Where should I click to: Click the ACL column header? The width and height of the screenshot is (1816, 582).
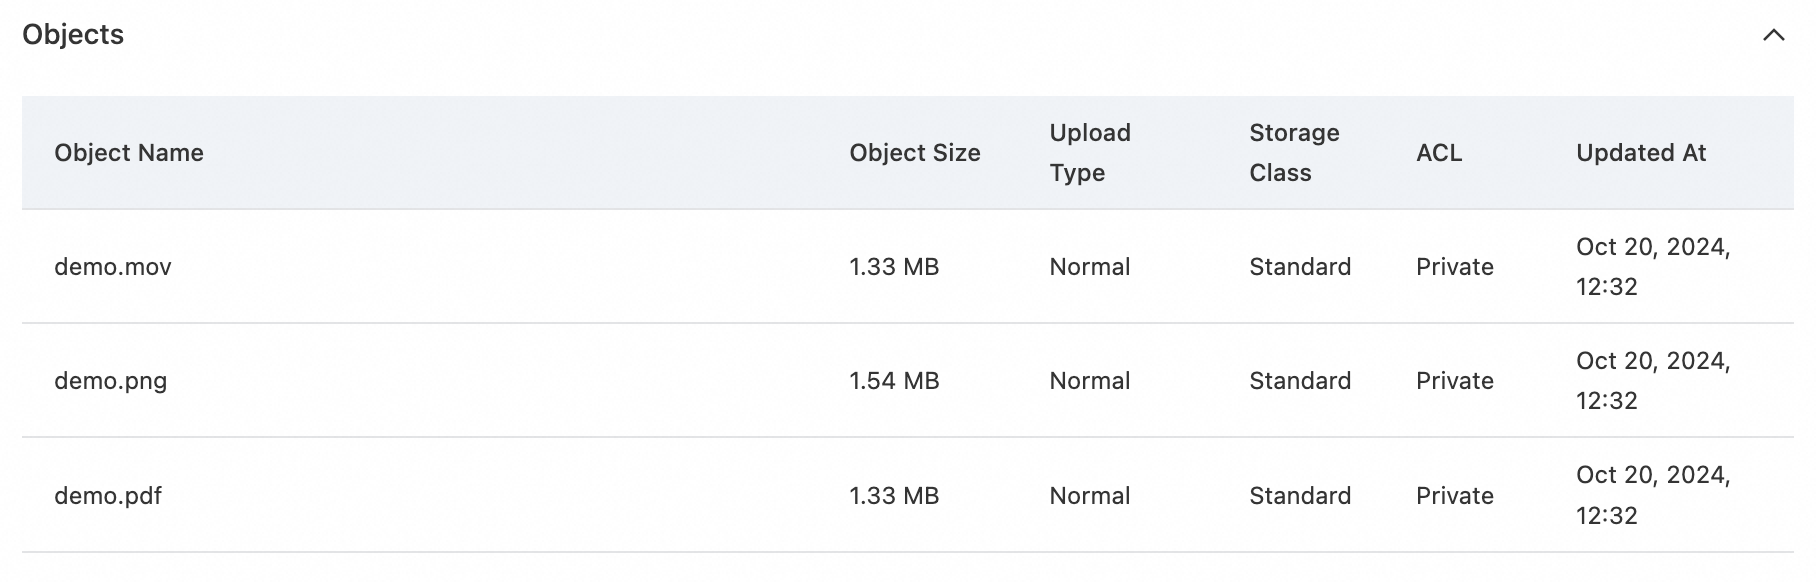click(x=1439, y=153)
